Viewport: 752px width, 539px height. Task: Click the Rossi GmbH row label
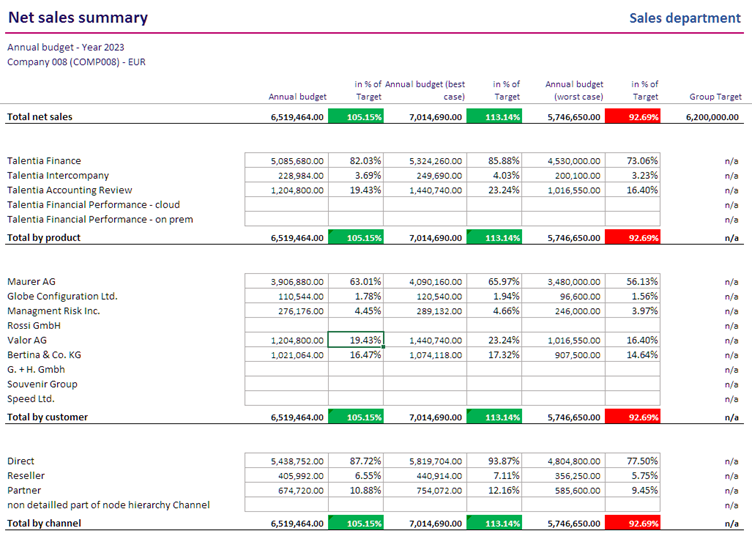click(34, 325)
